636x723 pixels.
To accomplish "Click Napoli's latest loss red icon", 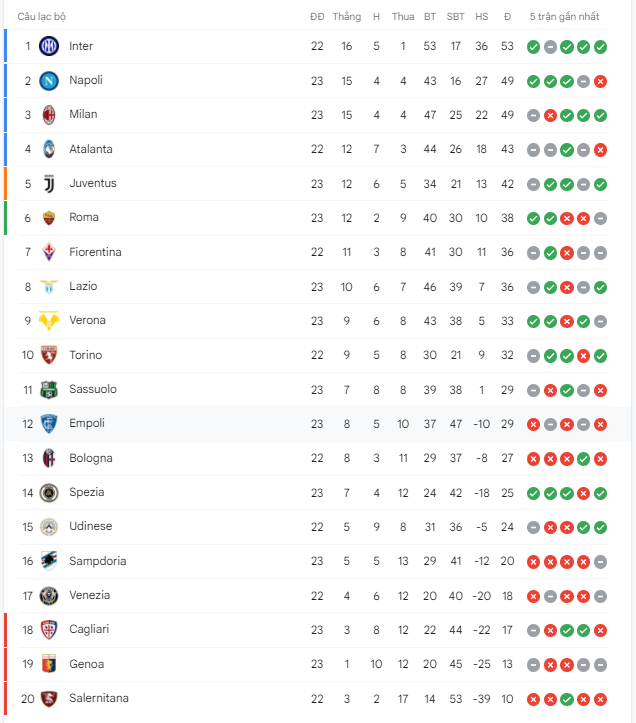I will (x=600, y=82).
